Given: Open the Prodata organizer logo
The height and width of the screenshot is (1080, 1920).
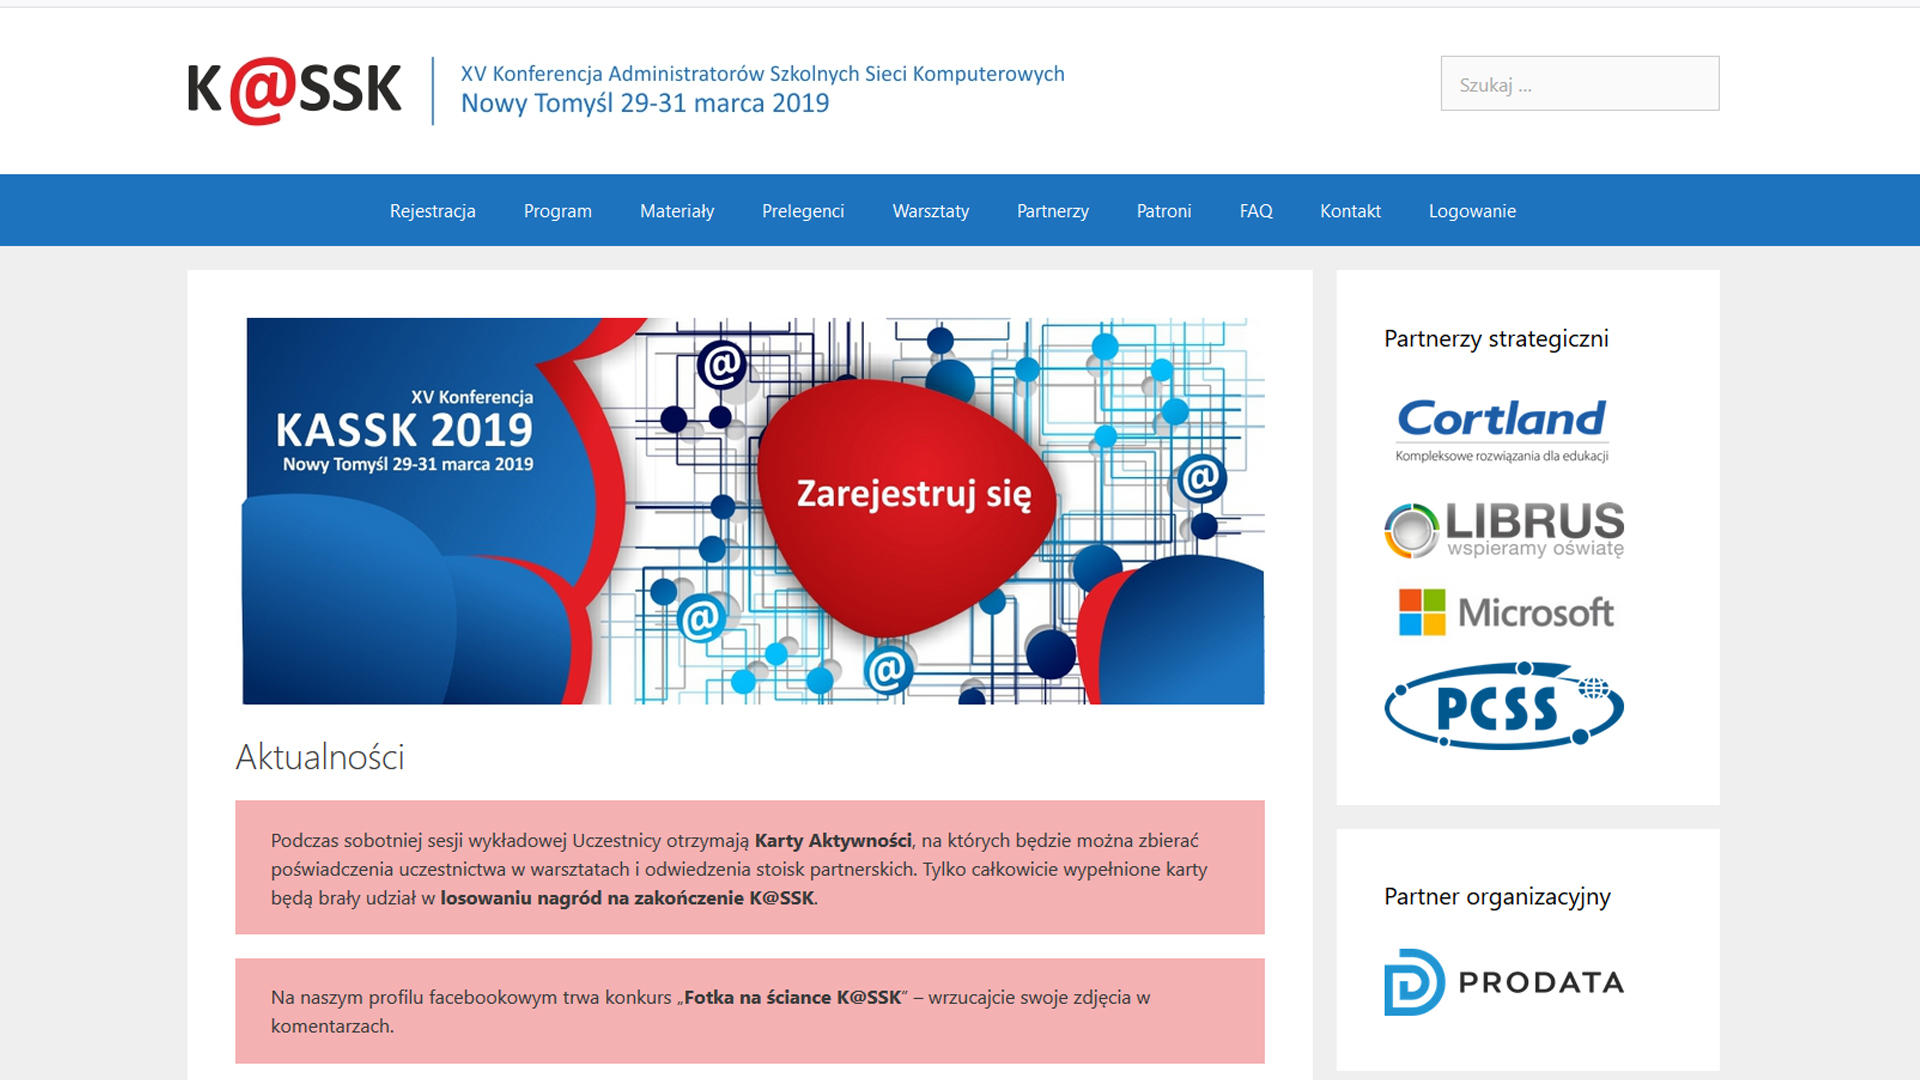Looking at the screenshot, I should pyautogui.click(x=1504, y=982).
